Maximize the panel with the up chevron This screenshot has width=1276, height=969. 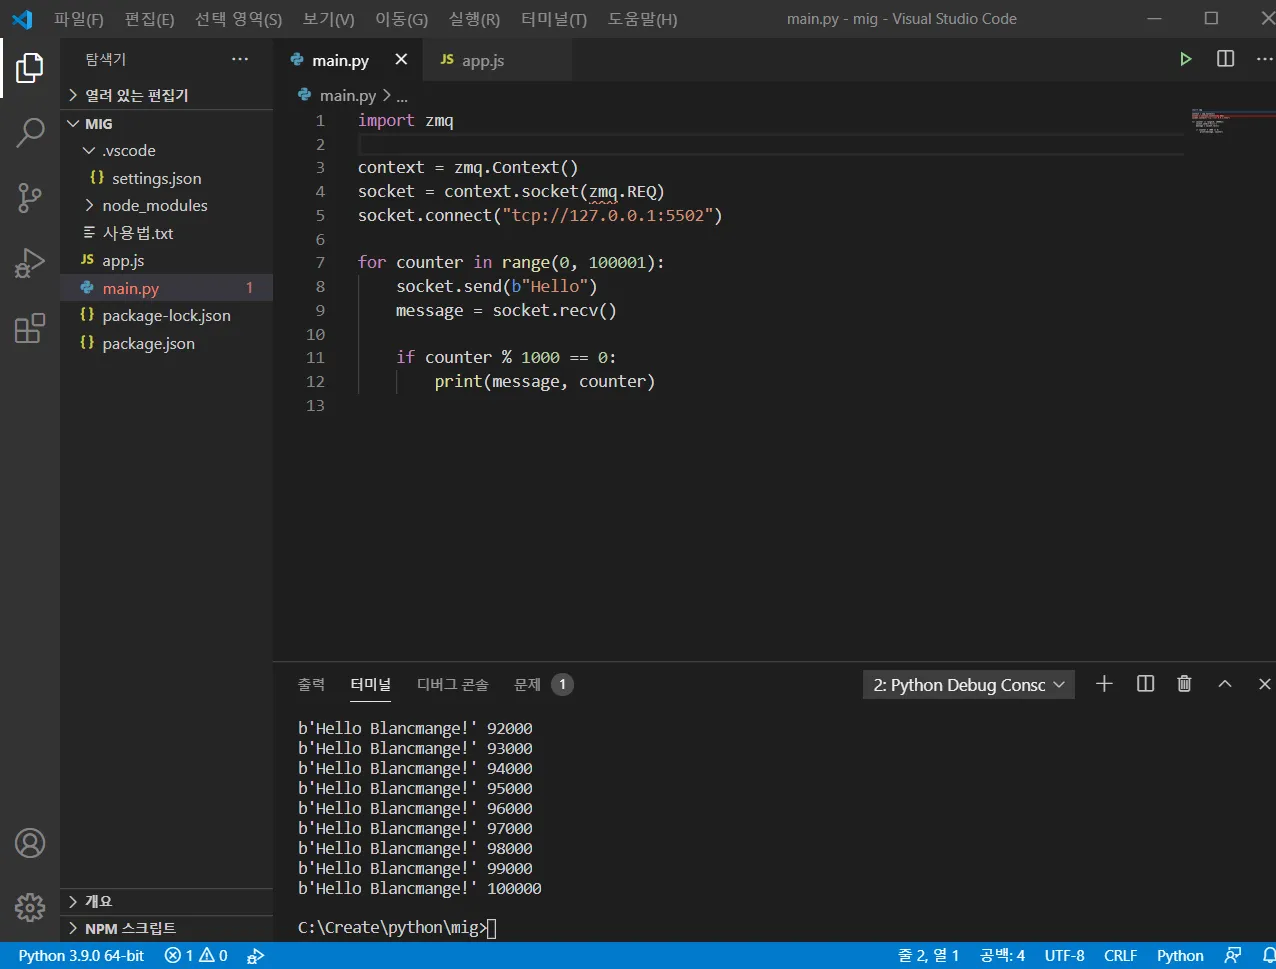click(1224, 684)
